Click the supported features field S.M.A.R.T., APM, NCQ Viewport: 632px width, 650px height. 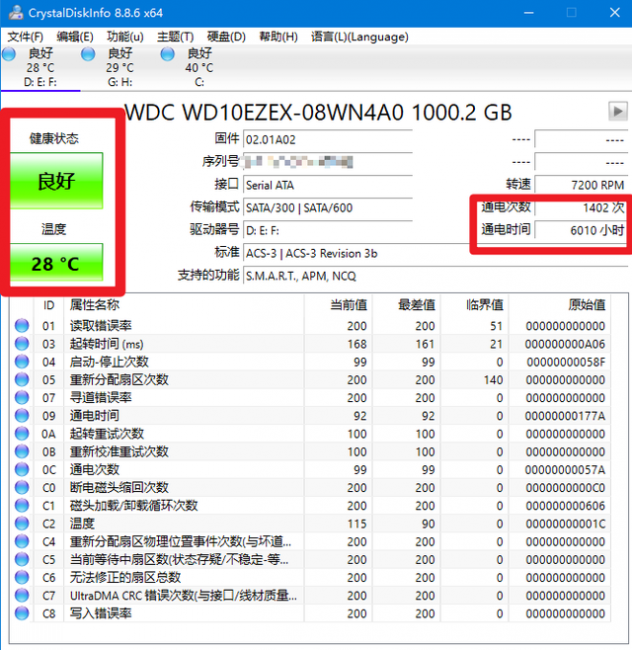435,276
